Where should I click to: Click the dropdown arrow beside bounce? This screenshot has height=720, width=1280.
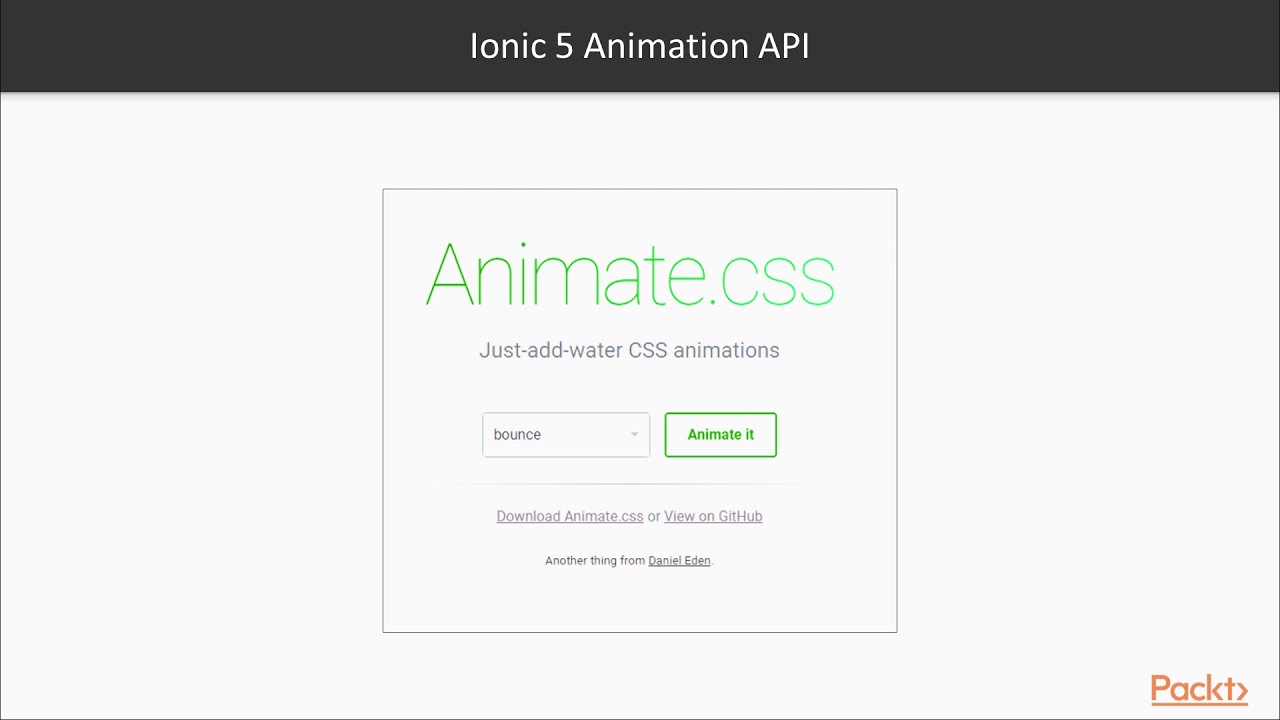click(x=634, y=435)
